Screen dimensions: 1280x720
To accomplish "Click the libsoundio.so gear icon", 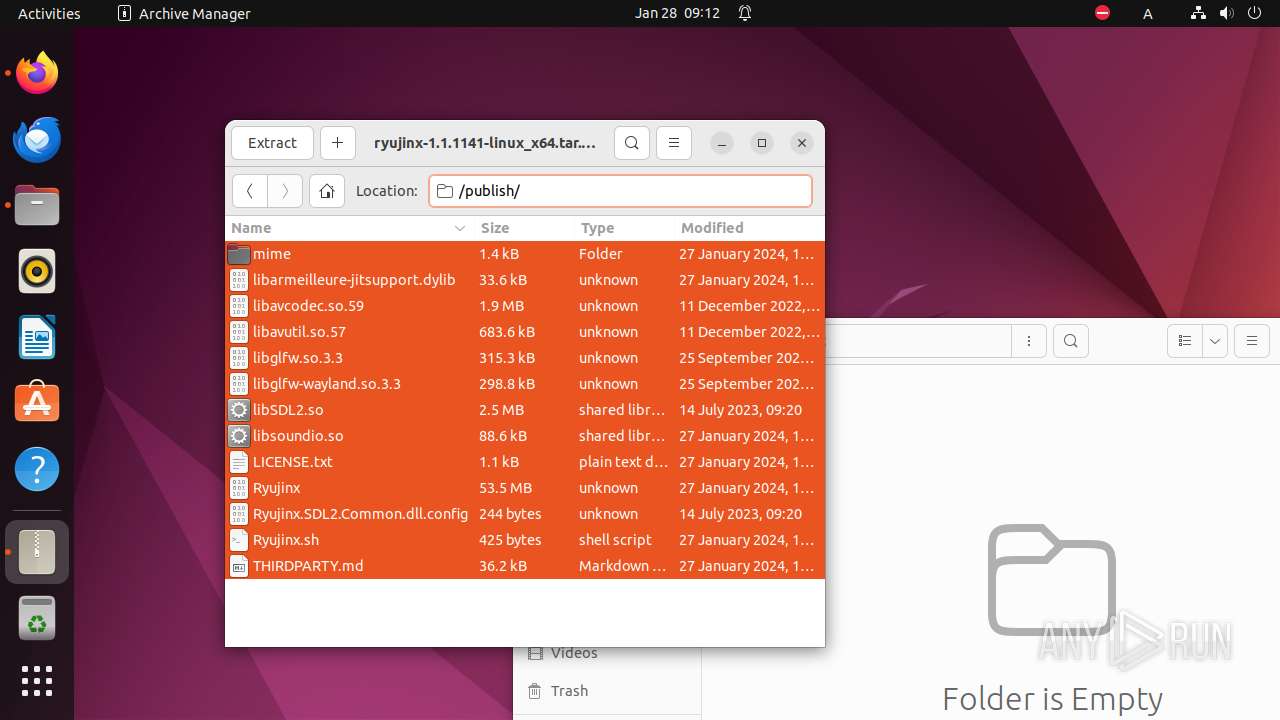I will [238, 436].
